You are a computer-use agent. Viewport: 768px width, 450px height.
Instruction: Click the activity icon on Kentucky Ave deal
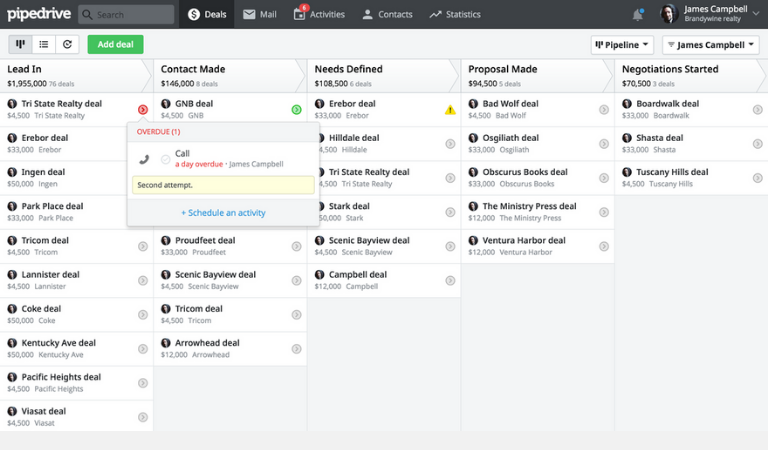pyautogui.click(x=143, y=349)
